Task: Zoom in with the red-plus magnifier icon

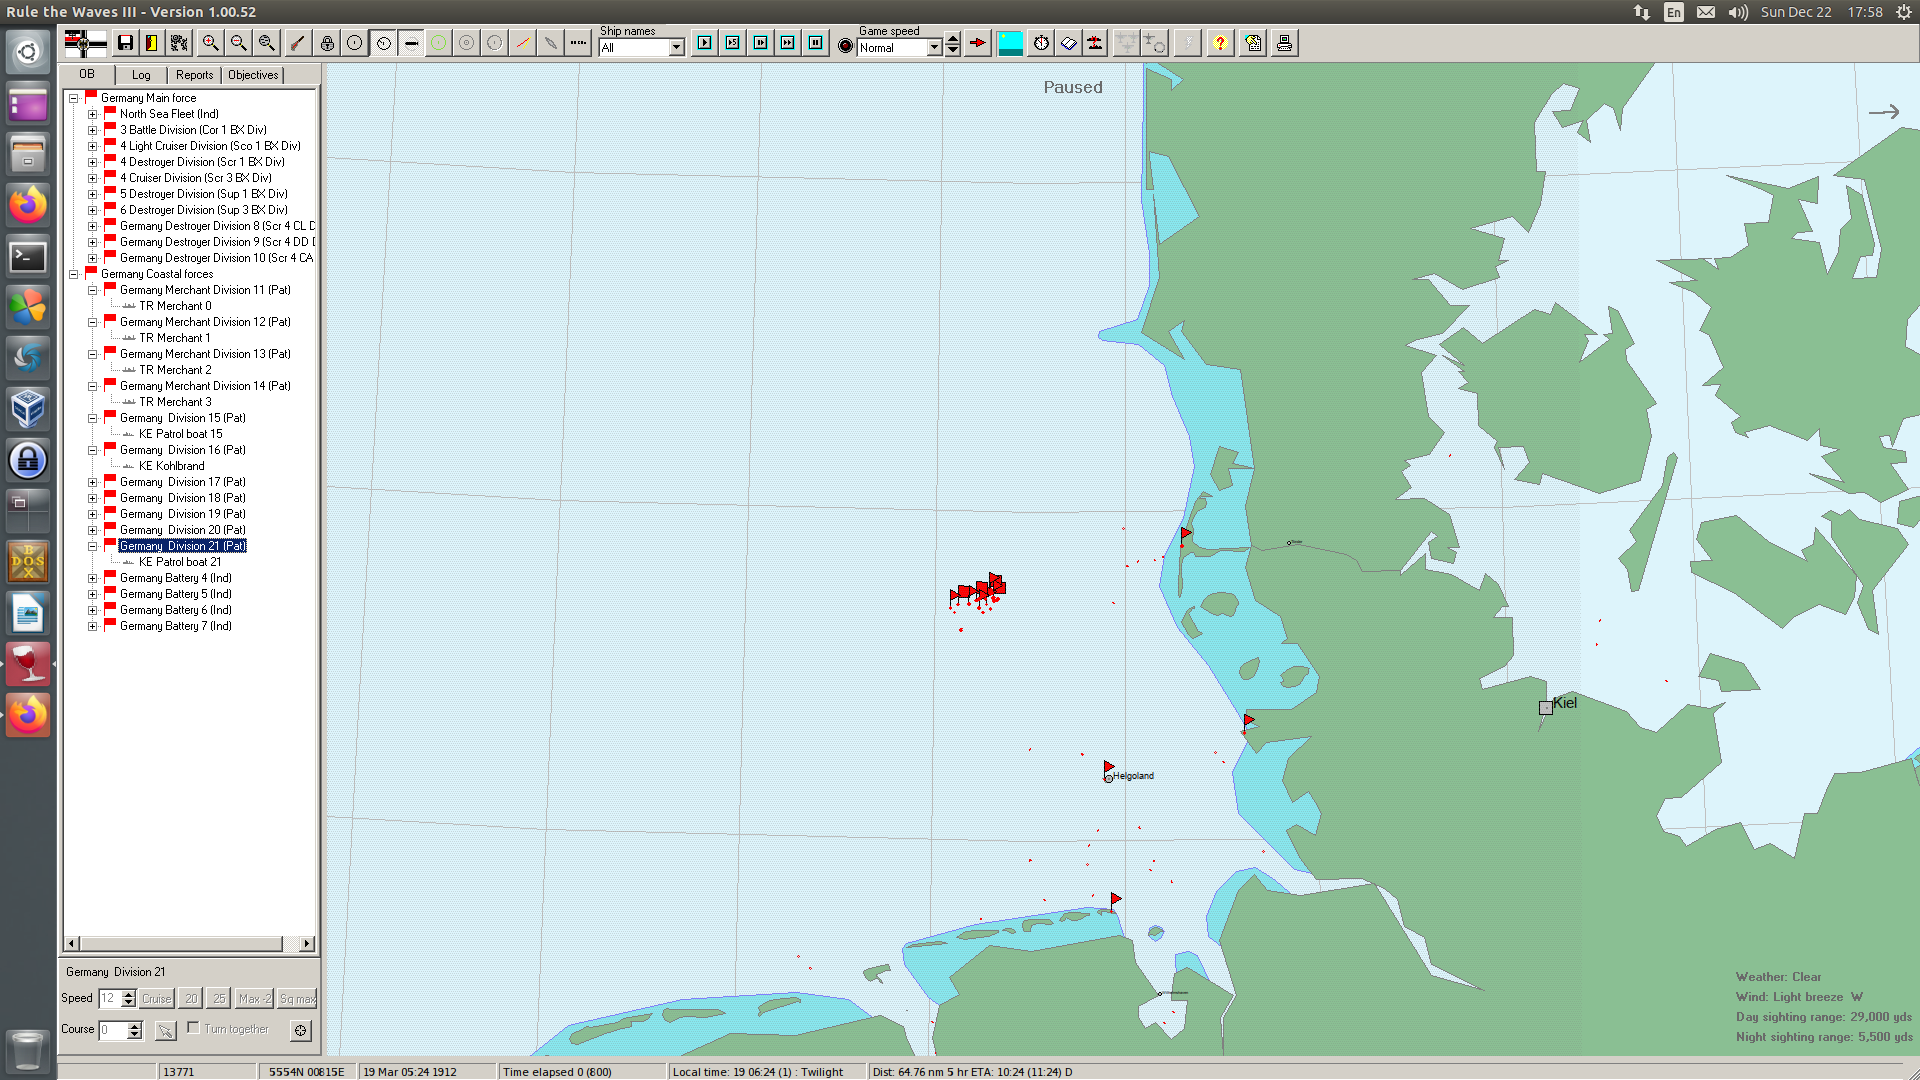Action: tap(211, 43)
